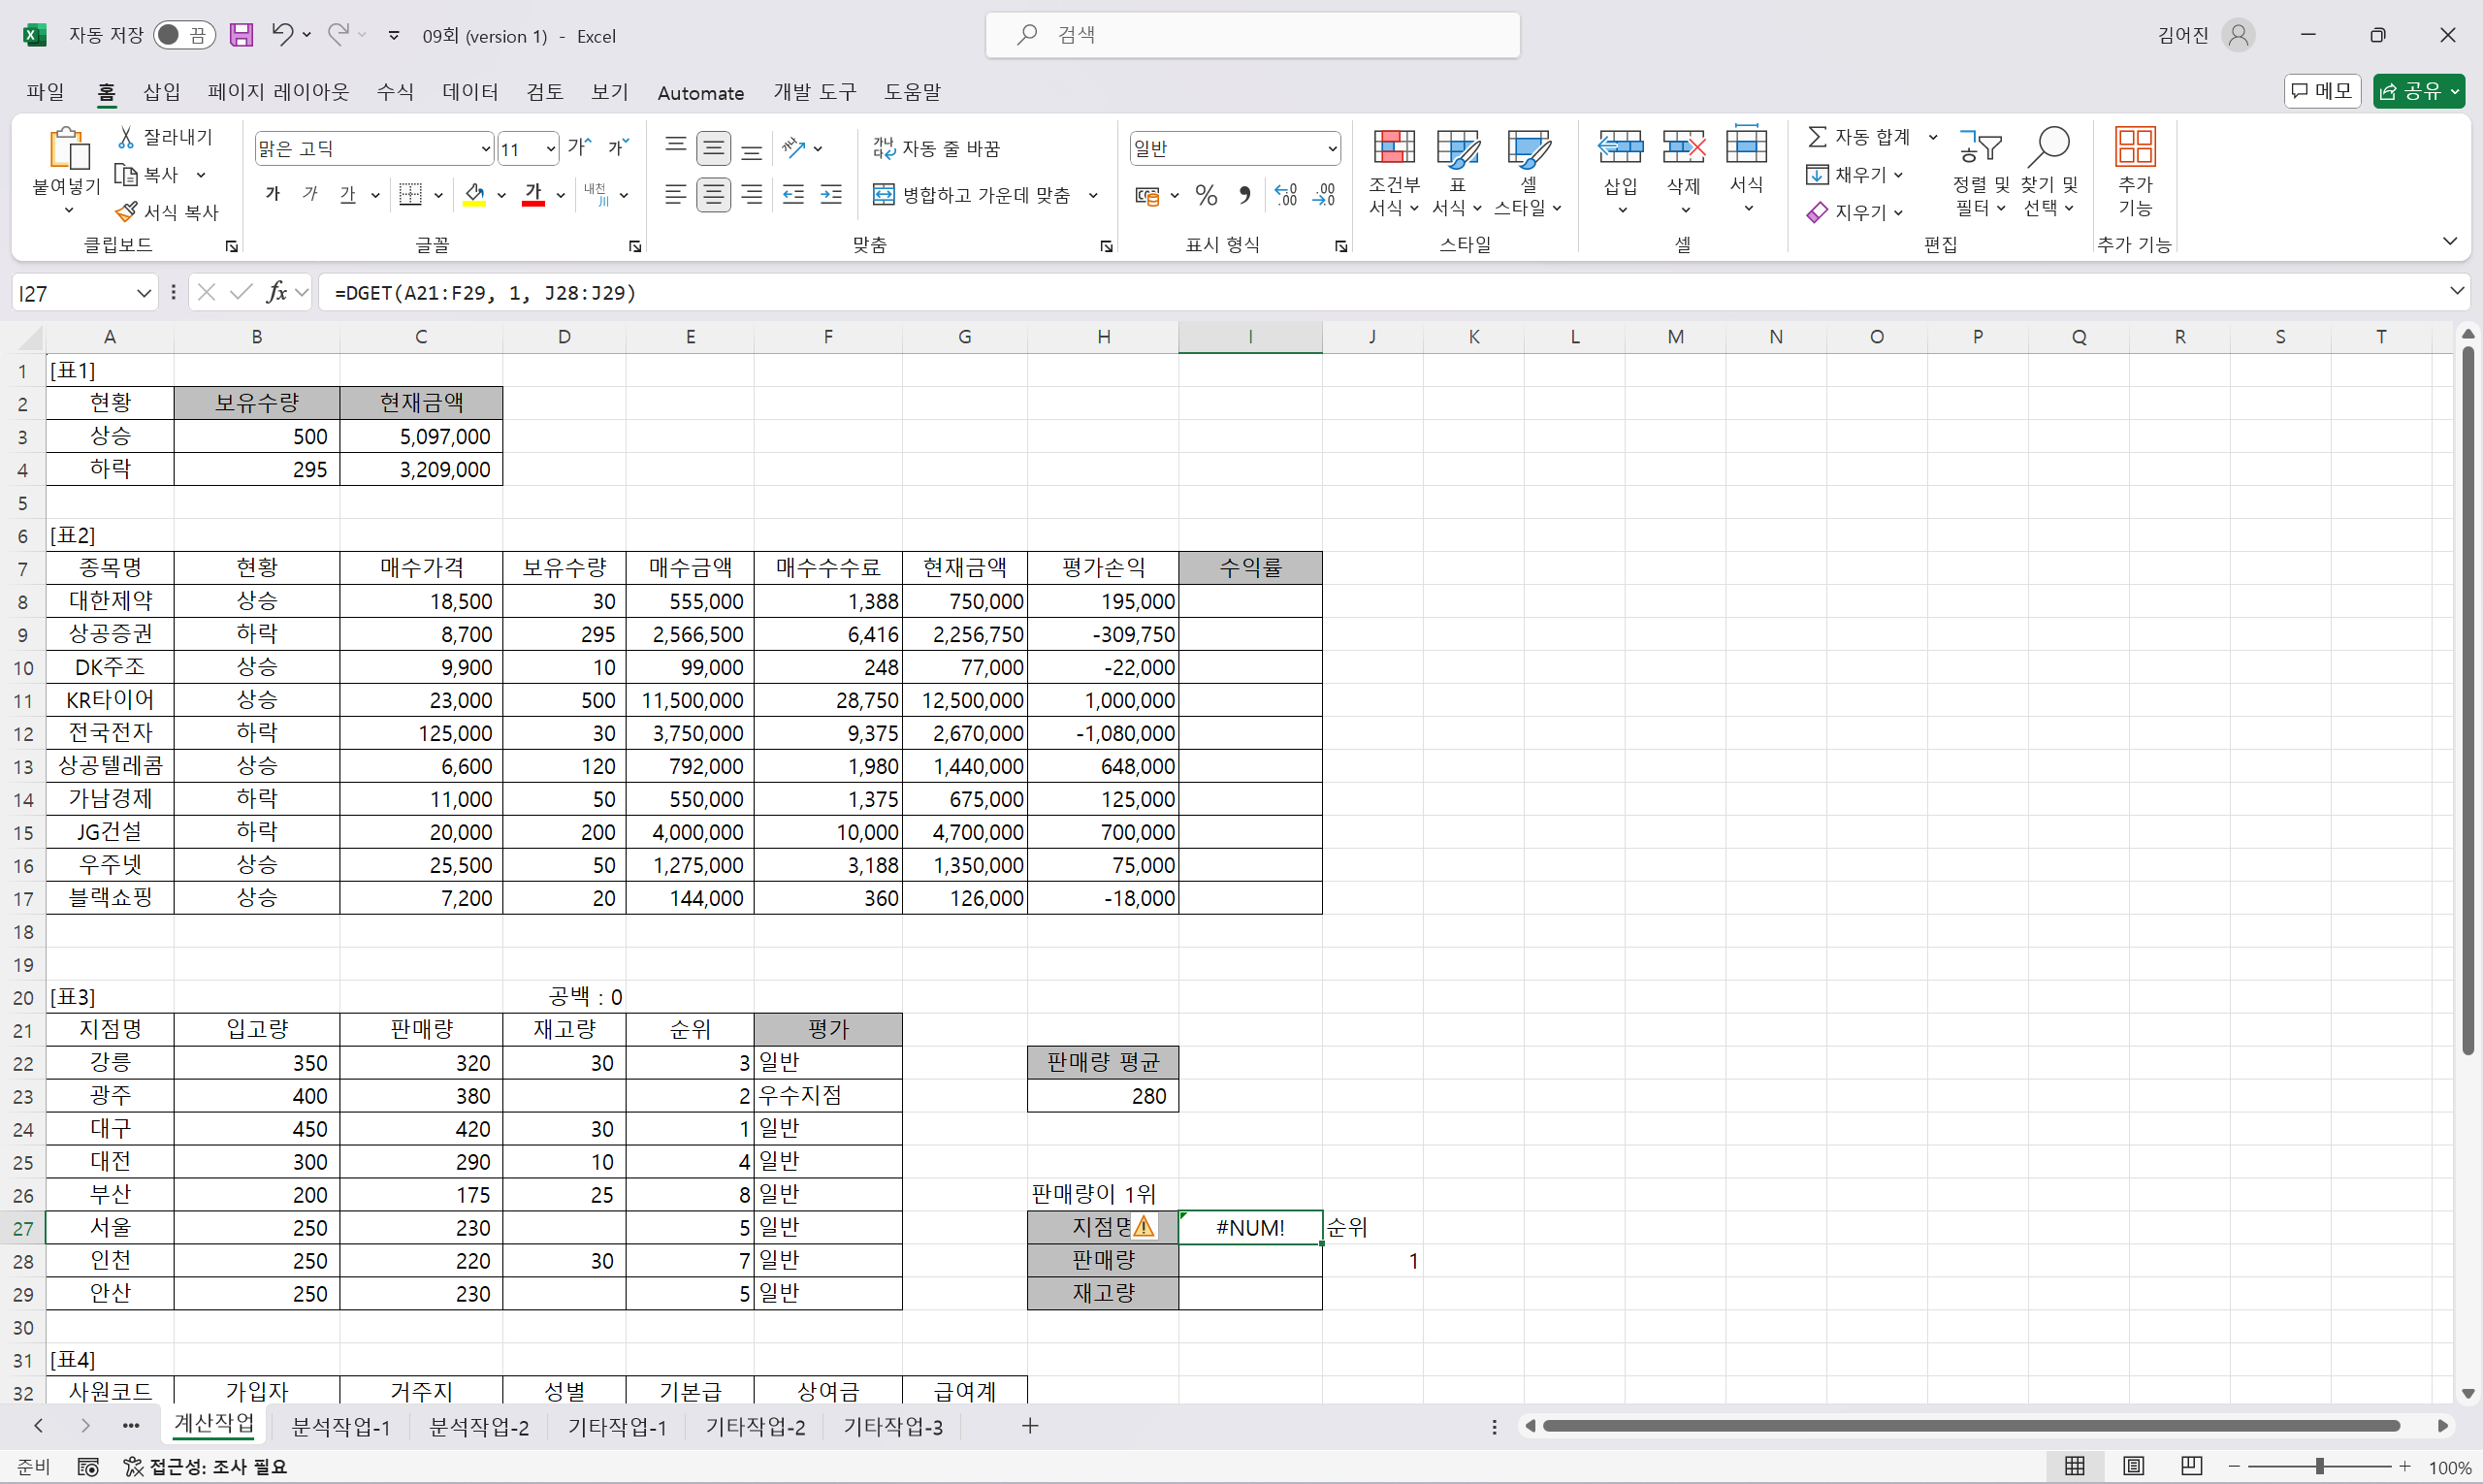Click the Increase Indent icon
2483x1484 pixels.
(831, 194)
